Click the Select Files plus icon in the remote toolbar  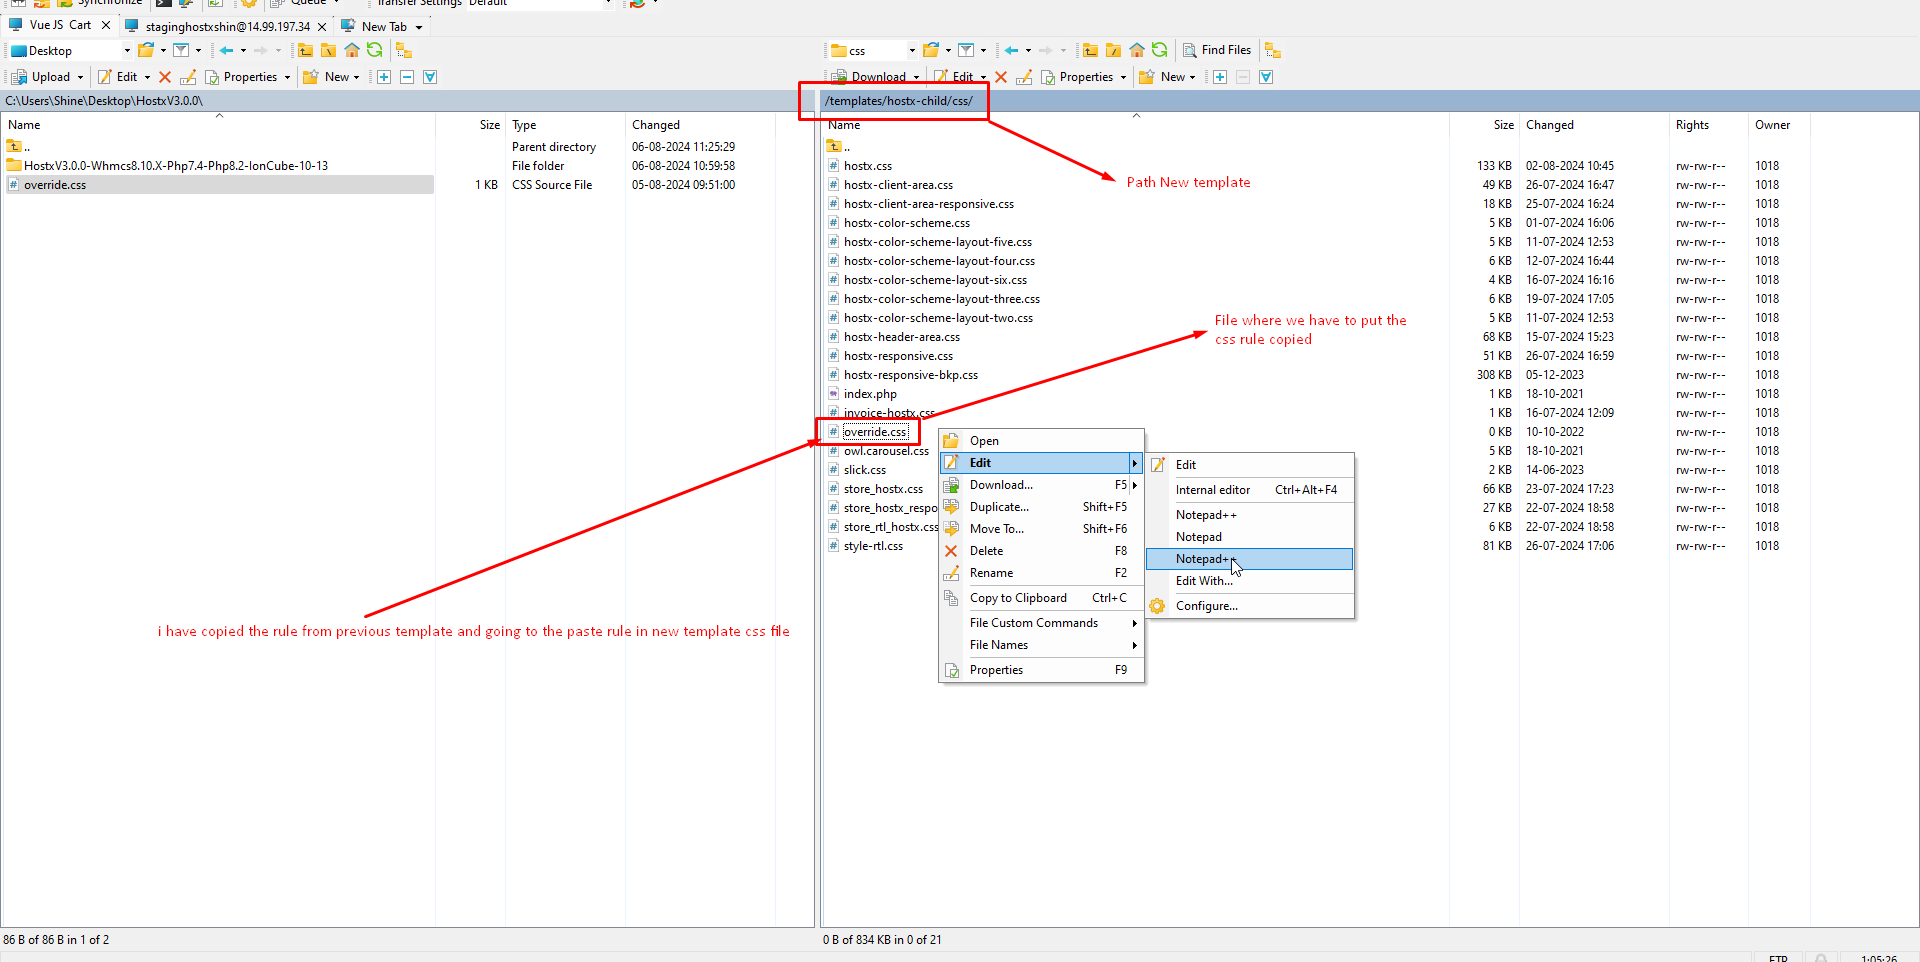tap(1220, 77)
